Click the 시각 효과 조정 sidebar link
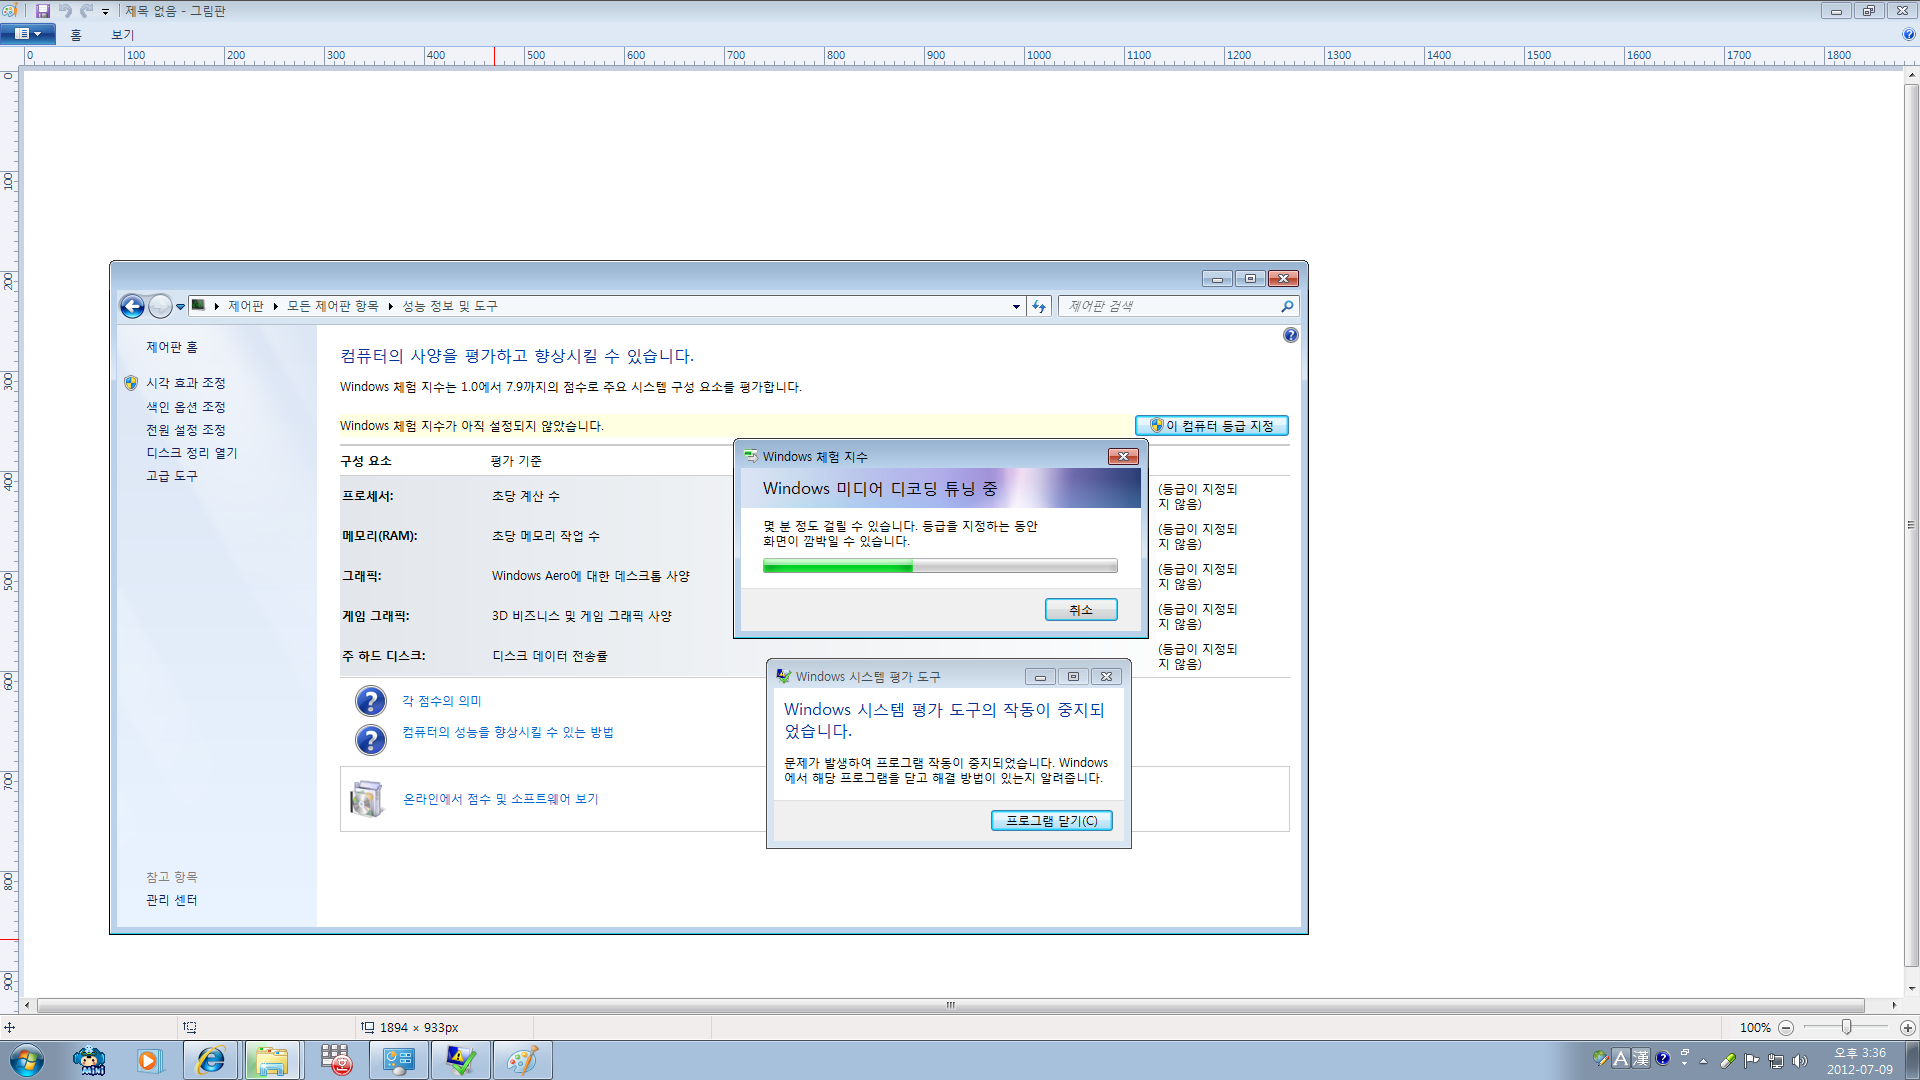The image size is (1920, 1080). point(186,383)
